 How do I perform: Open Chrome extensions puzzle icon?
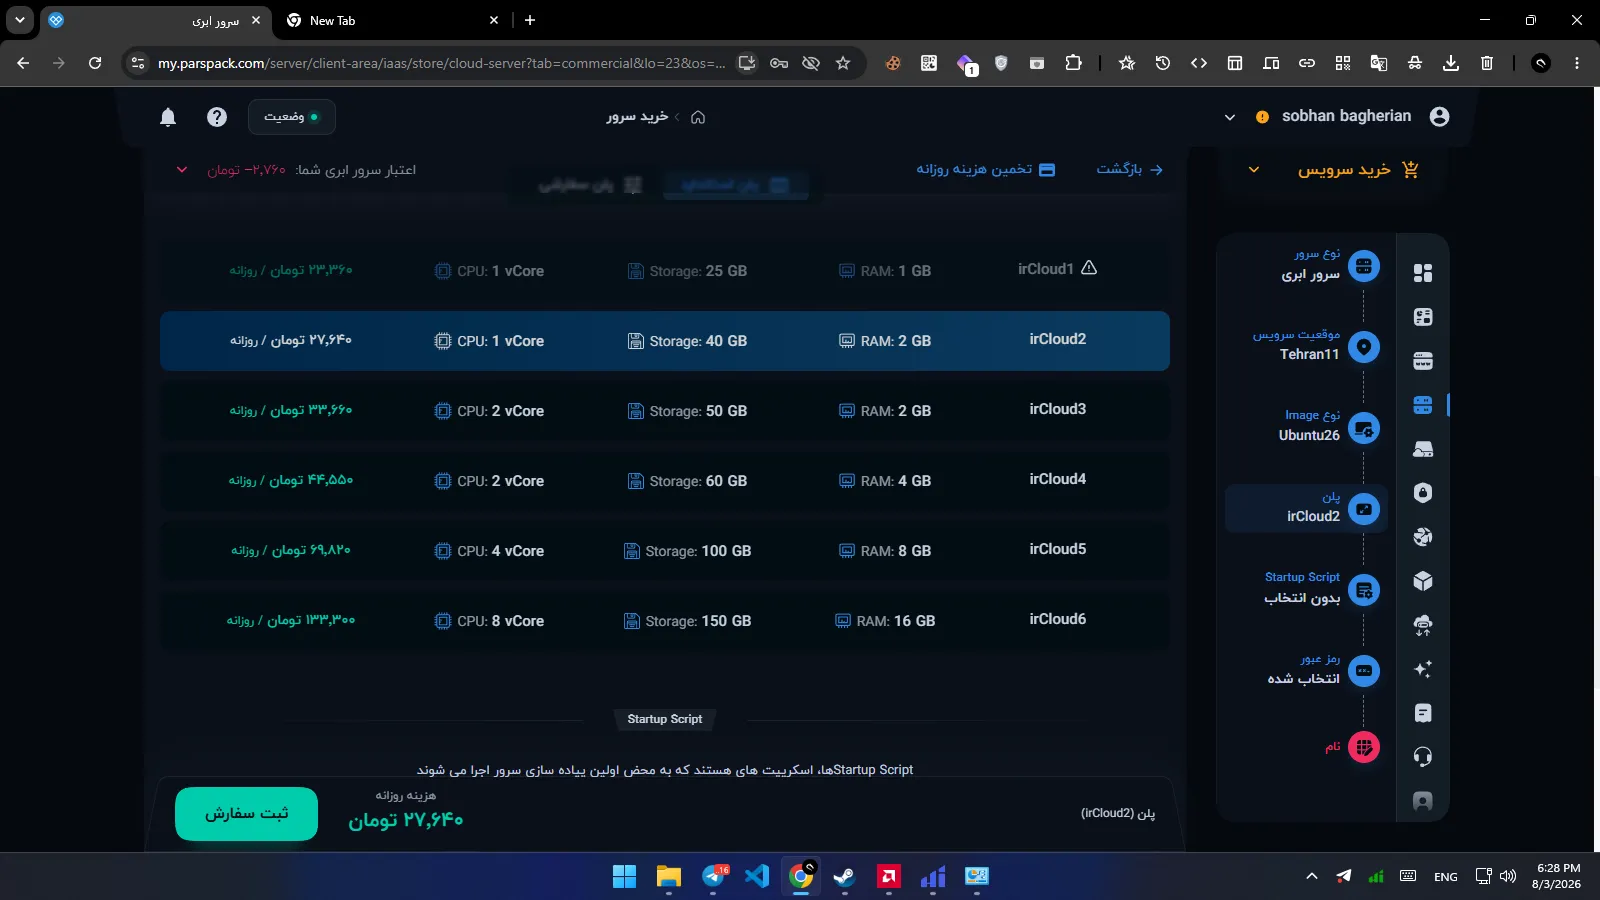(1073, 63)
